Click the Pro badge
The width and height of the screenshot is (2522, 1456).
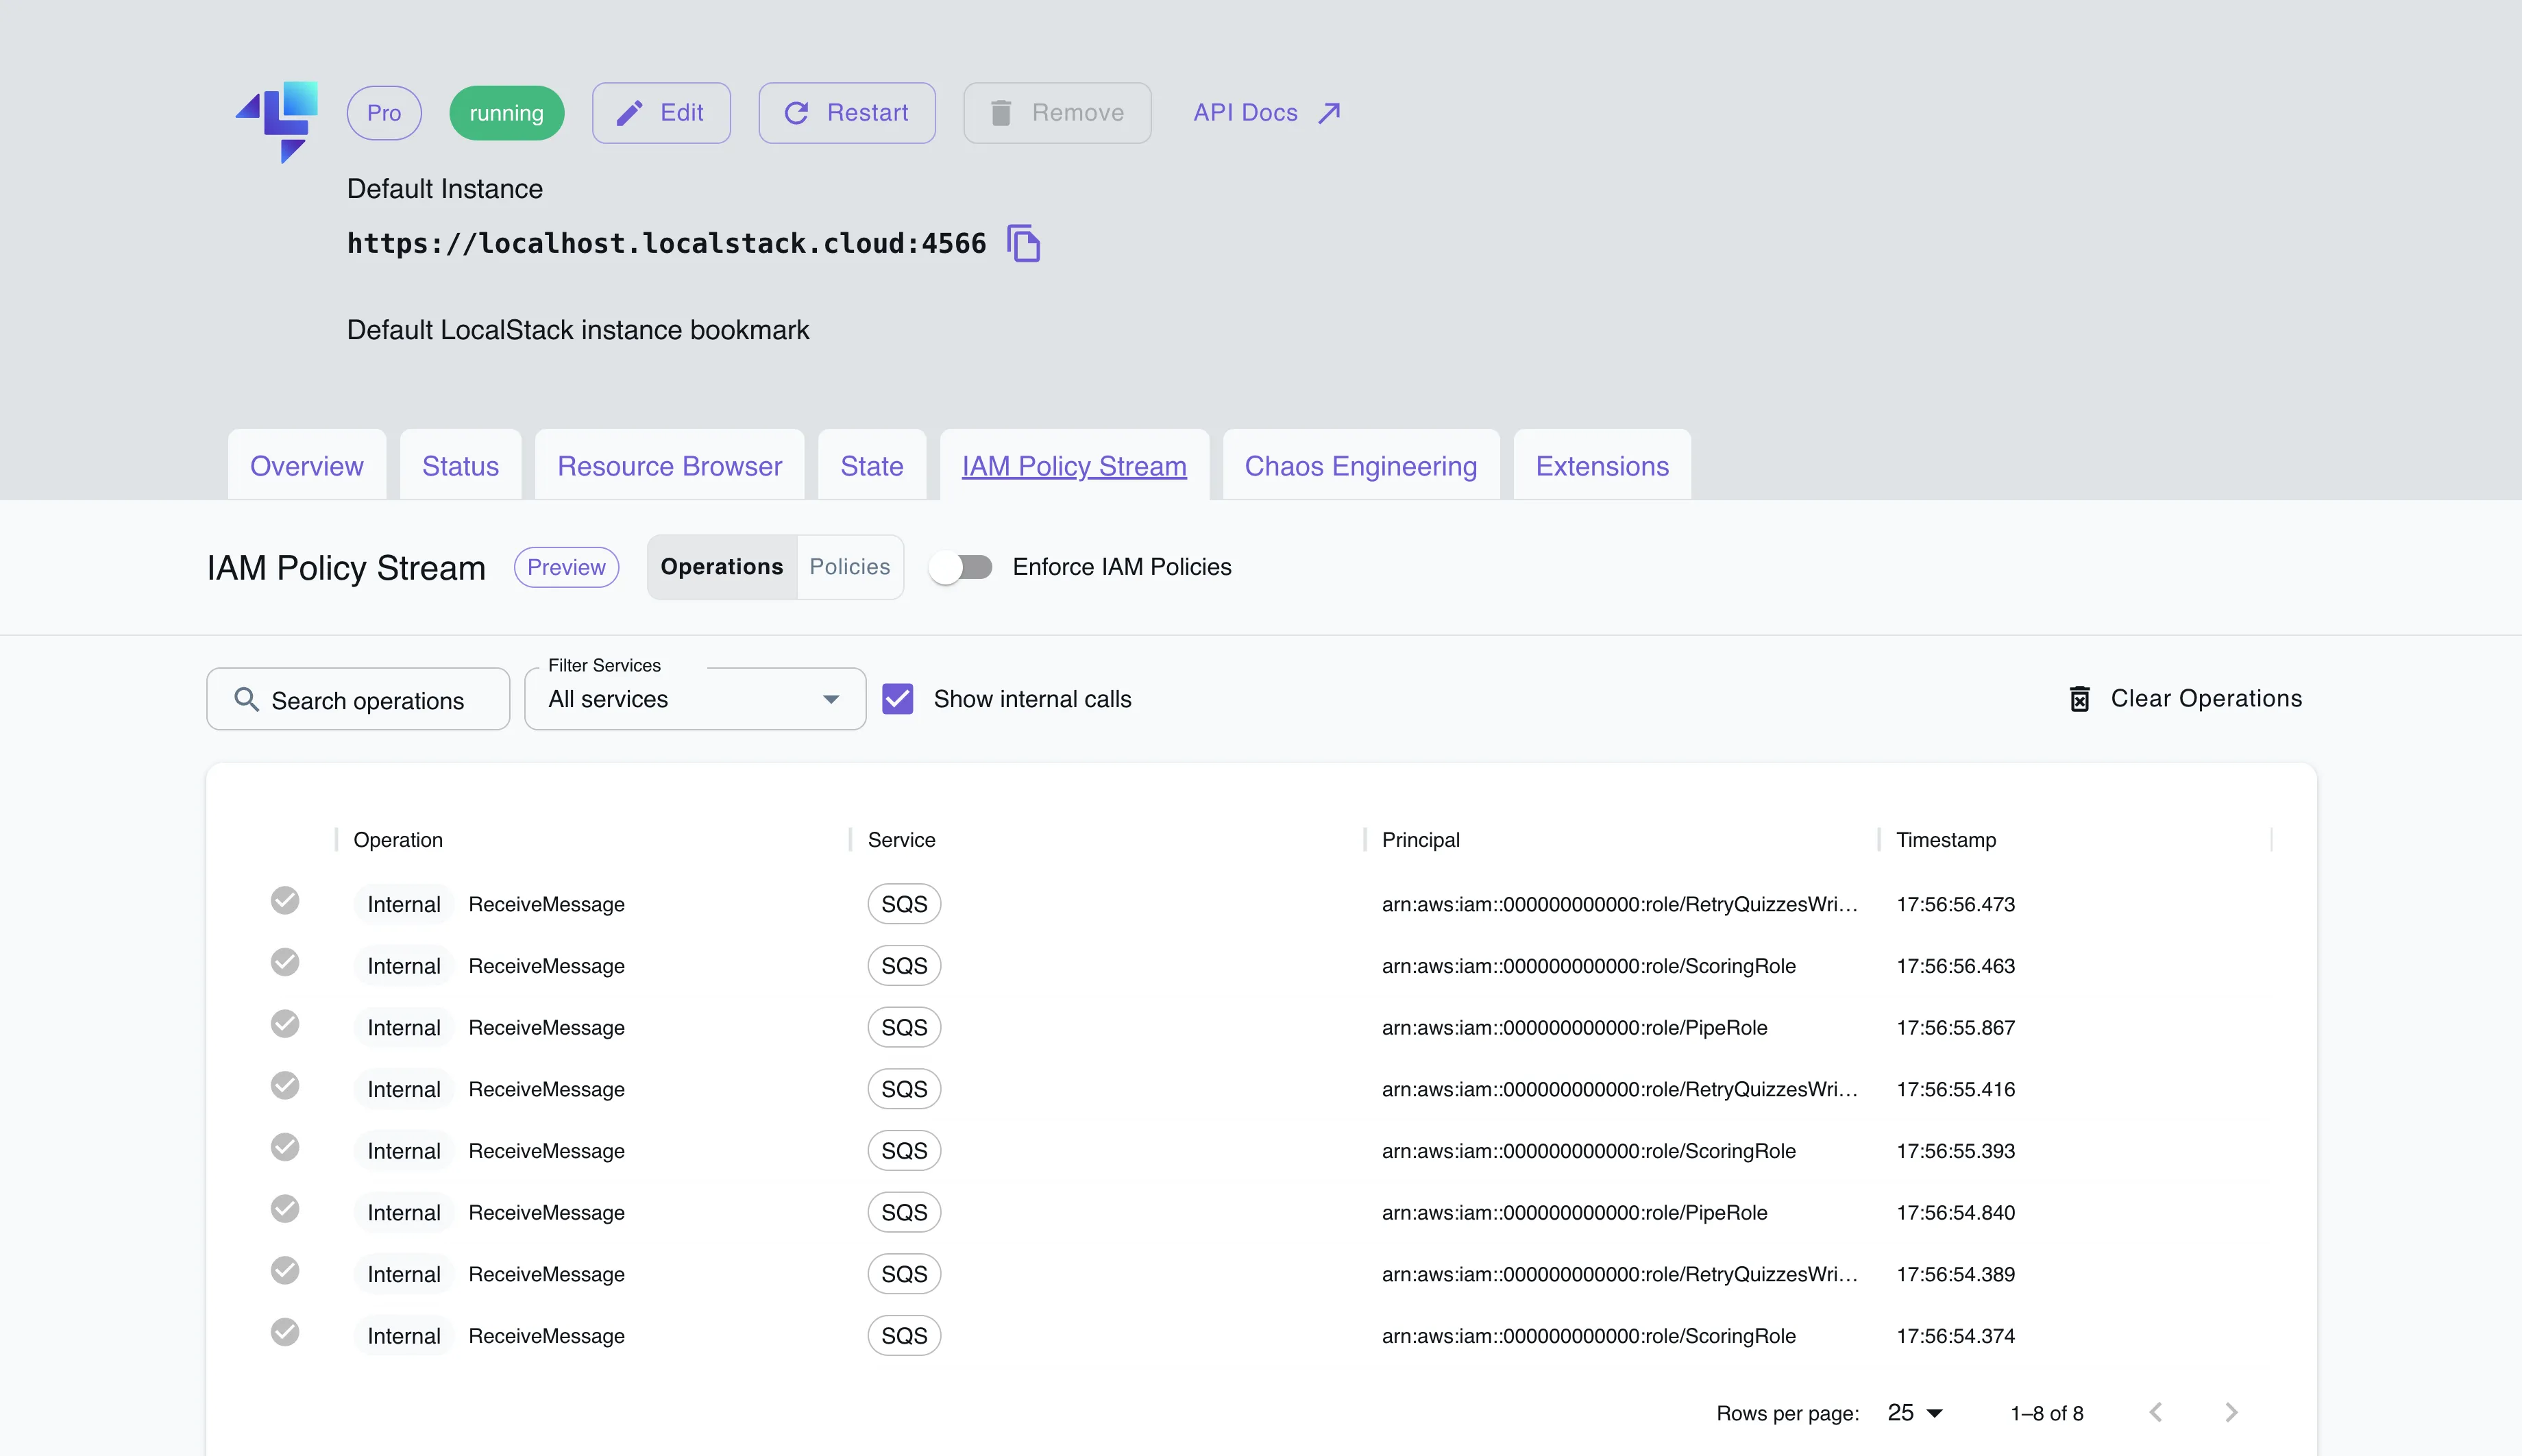[x=384, y=112]
